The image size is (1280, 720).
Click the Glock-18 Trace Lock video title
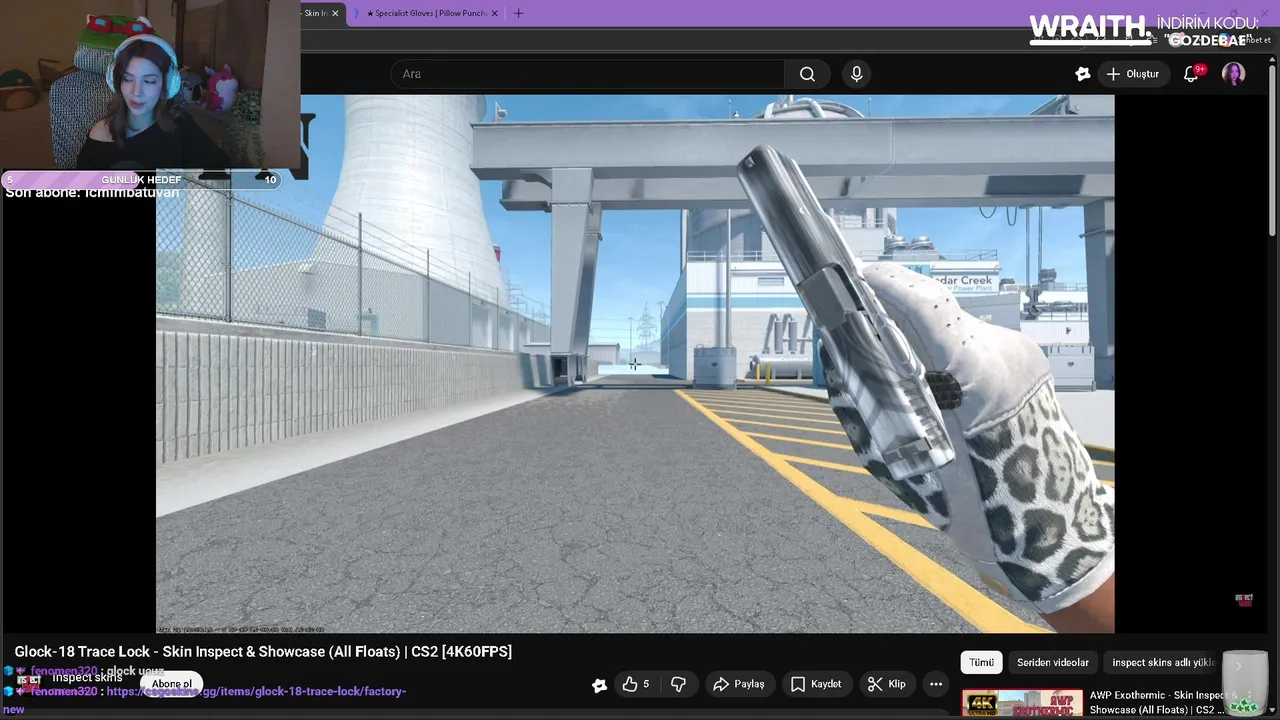coord(263,651)
